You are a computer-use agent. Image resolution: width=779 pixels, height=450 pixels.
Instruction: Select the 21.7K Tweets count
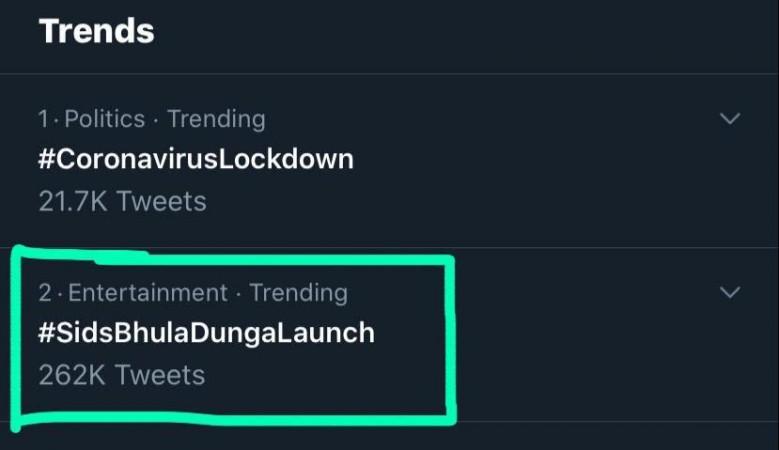tap(122, 201)
